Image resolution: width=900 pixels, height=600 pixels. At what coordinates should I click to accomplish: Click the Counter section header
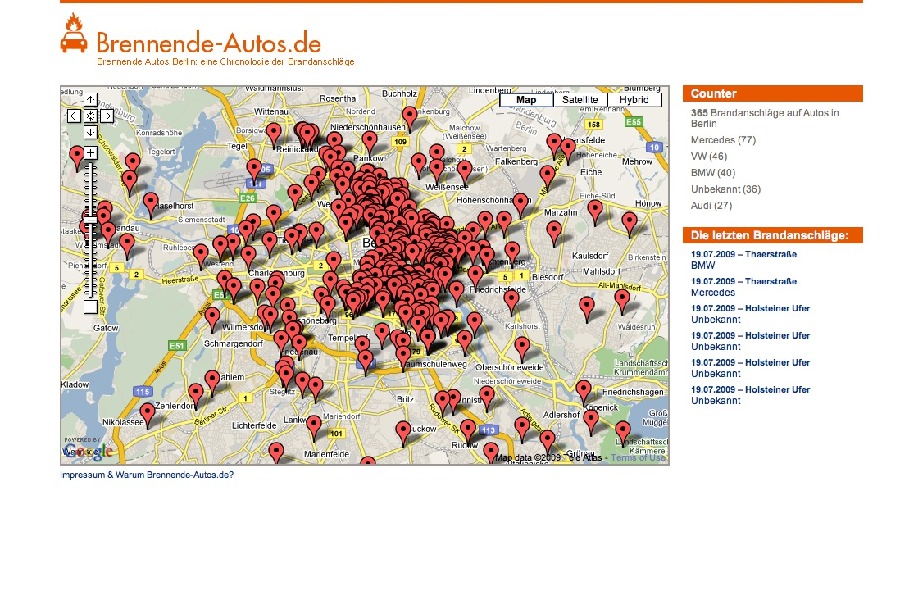pyautogui.click(x=773, y=94)
